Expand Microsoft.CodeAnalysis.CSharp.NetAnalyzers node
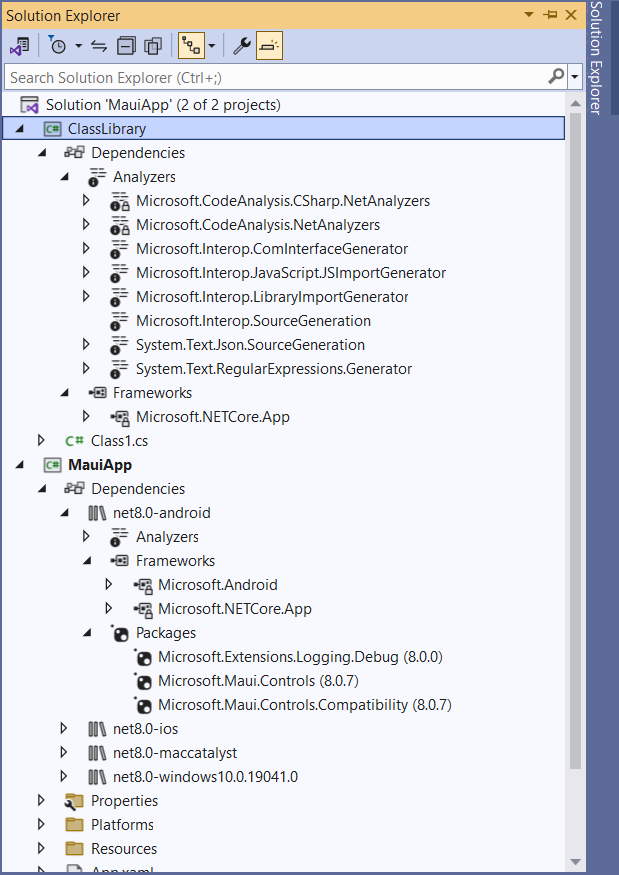The height and width of the screenshot is (875, 619). [86, 200]
